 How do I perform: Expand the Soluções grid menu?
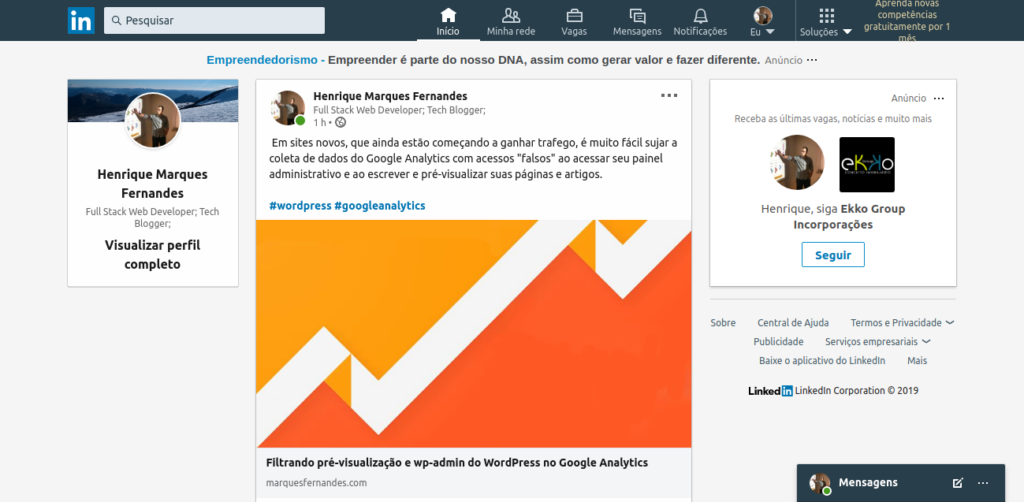click(826, 22)
